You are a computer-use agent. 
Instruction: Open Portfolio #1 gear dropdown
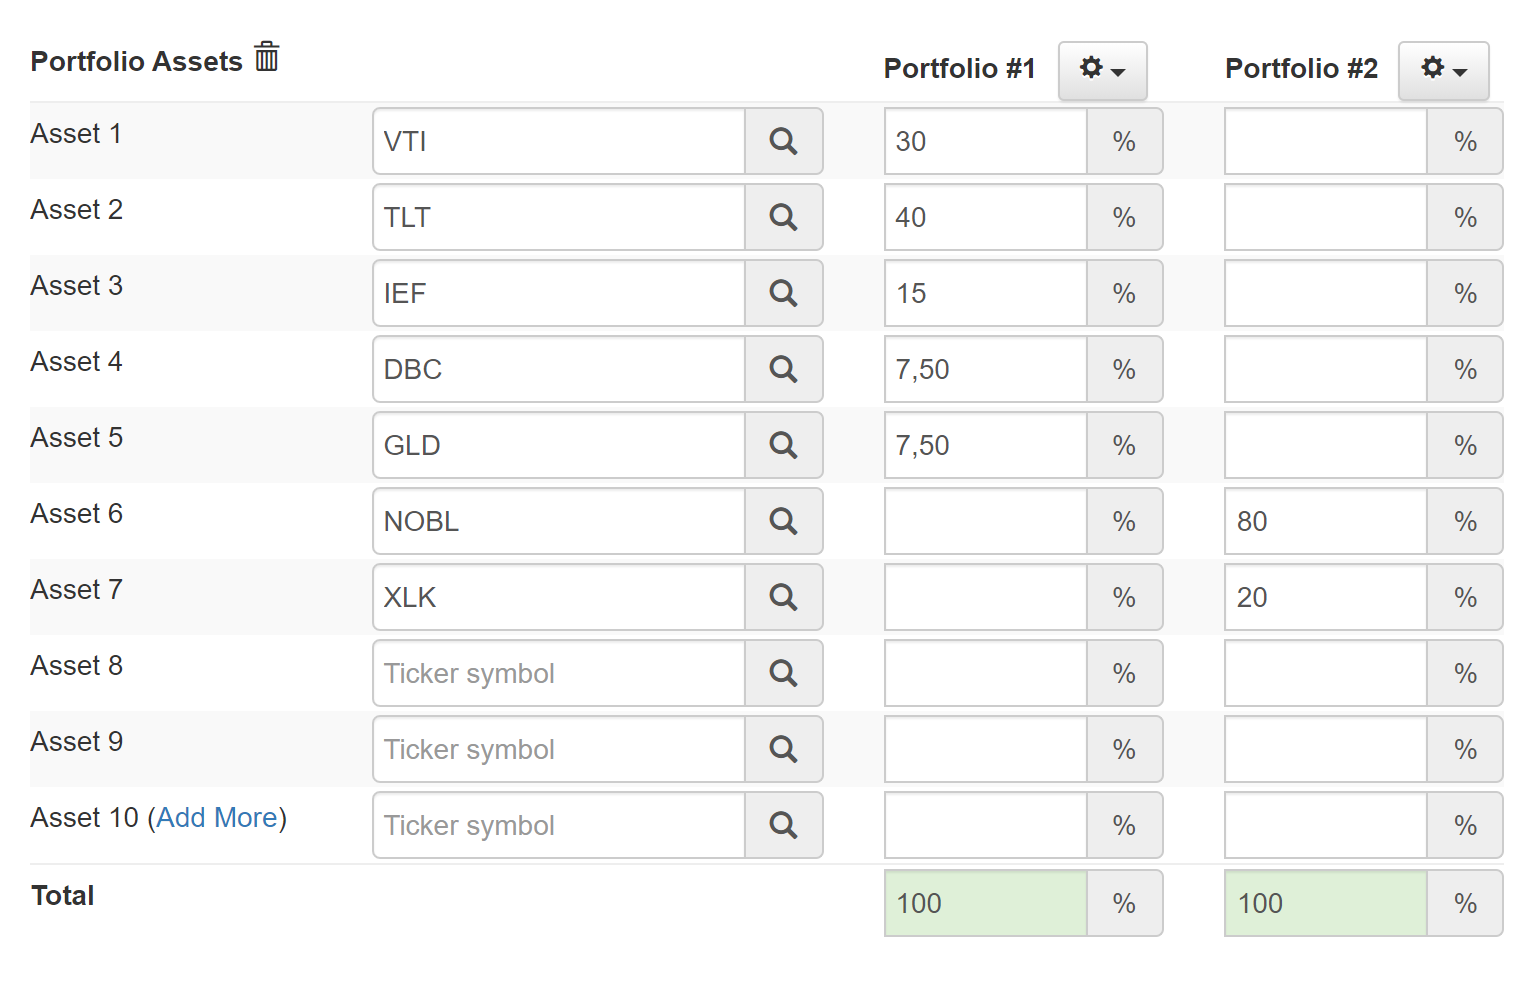pyautogui.click(x=1103, y=70)
